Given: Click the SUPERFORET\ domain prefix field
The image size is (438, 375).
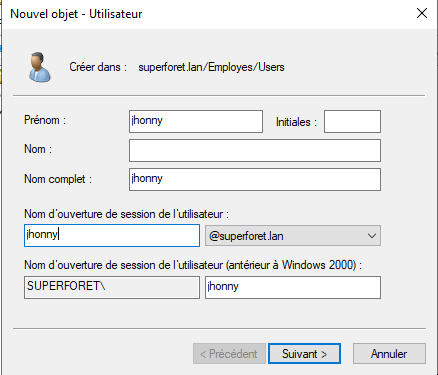Looking at the screenshot, I should click(x=112, y=287).
